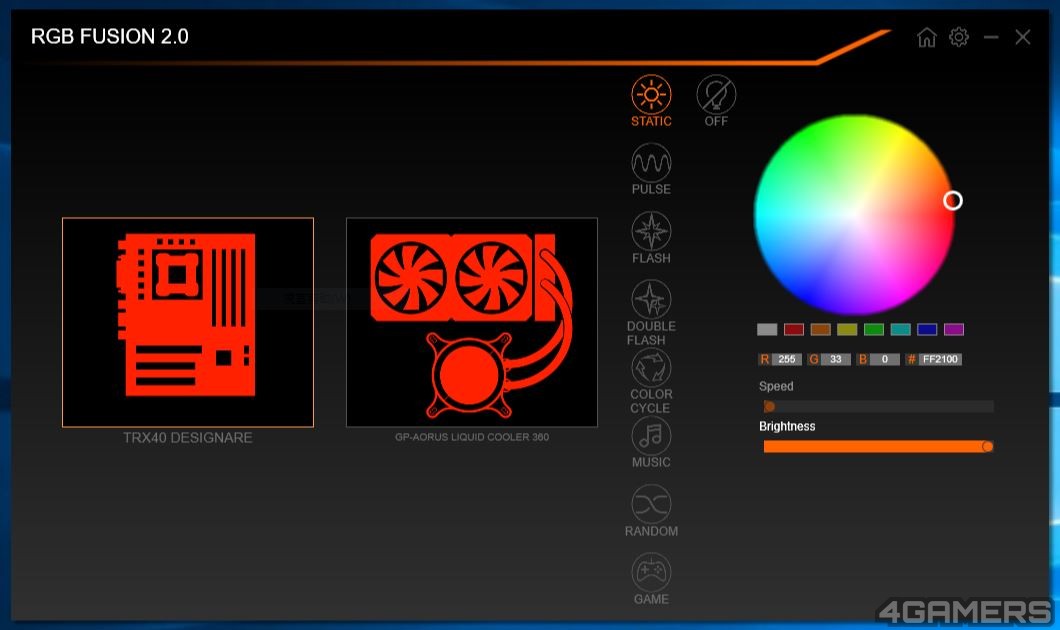This screenshot has height=630, width=1060.
Task: Pick the cyan color swatch
Action: [900, 329]
